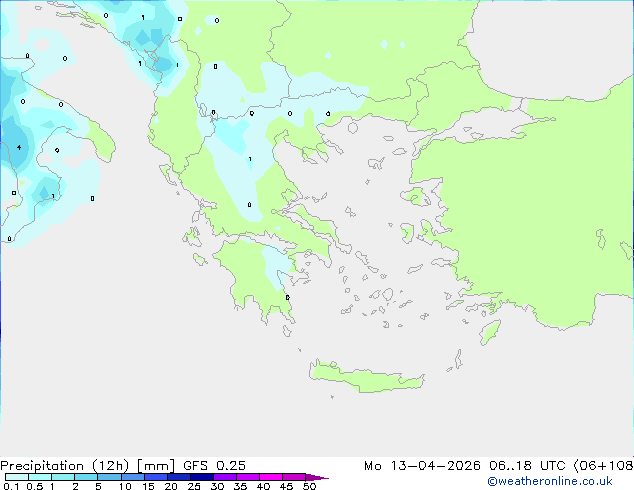Click the '0.1' legend scale label

[11, 486]
